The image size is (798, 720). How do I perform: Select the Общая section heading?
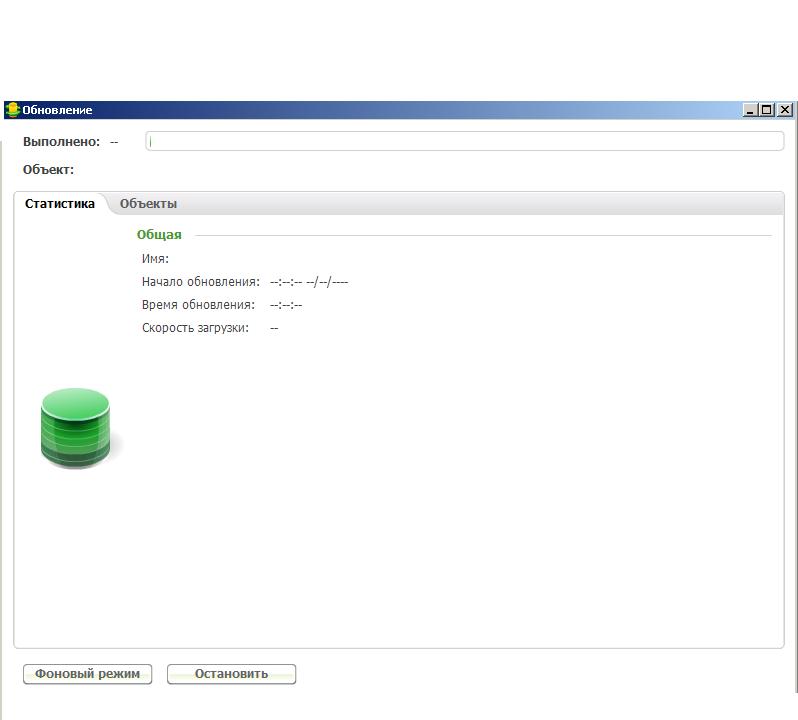coord(159,235)
